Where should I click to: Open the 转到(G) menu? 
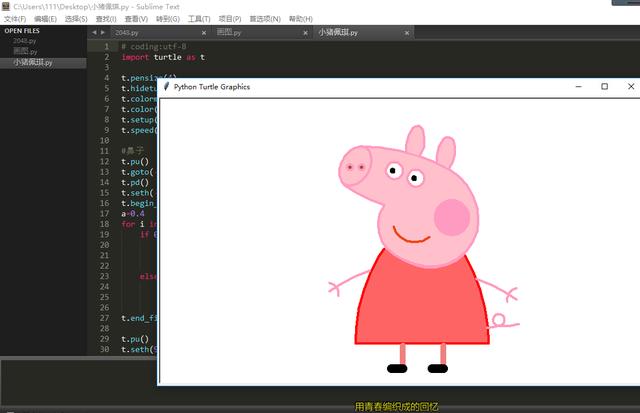click(x=168, y=19)
